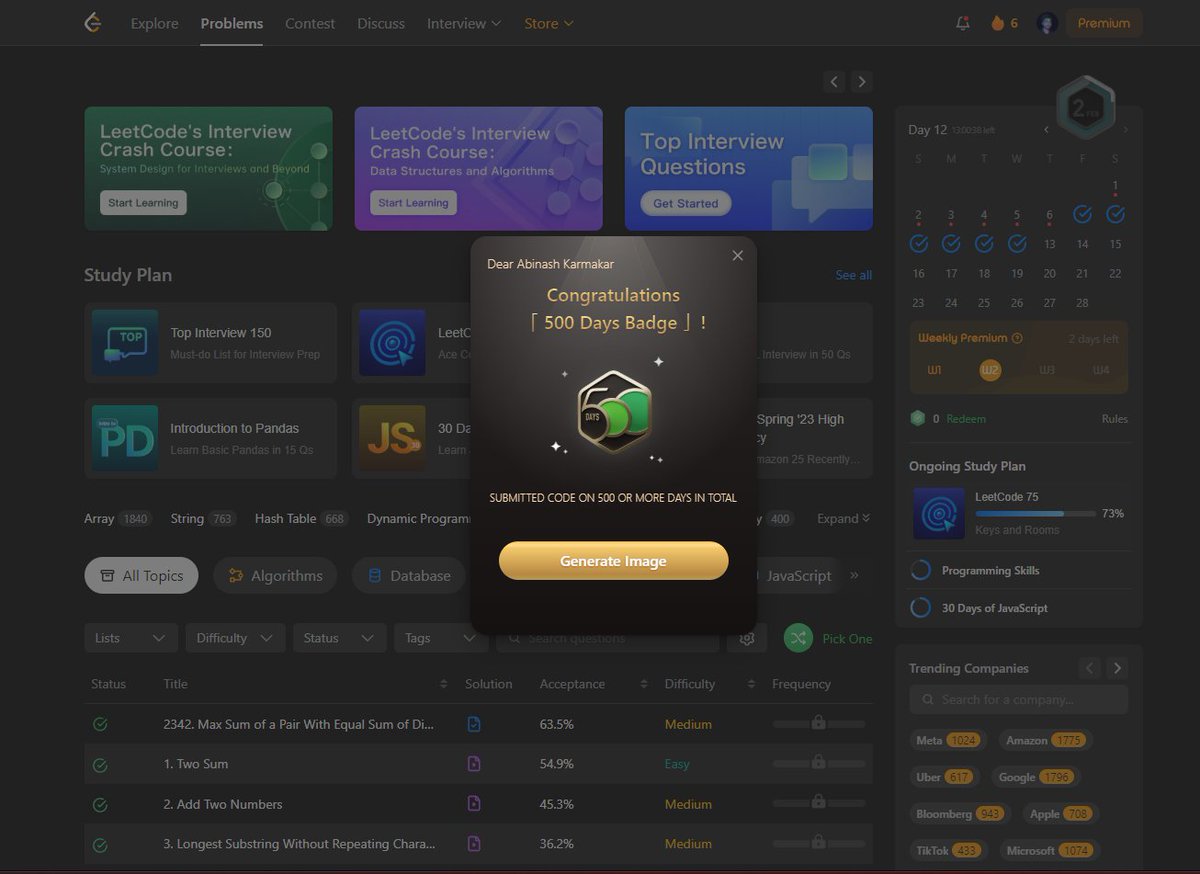The width and height of the screenshot is (1200, 874).
Task: Click the LeetCode 75 ongoing plan icon
Action: (x=939, y=513)
